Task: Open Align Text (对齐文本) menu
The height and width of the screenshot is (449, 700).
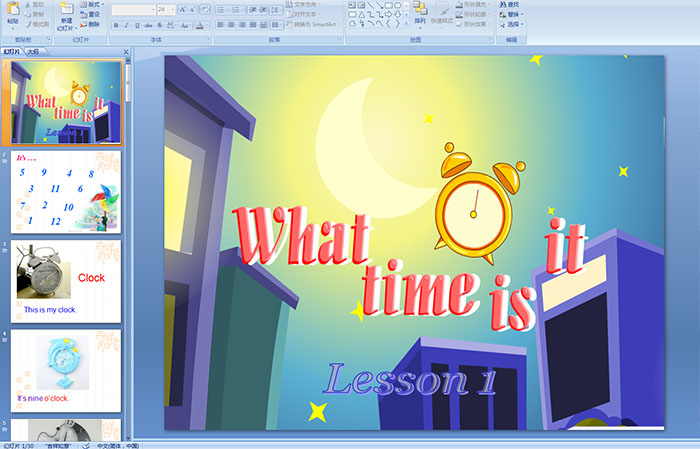Action: [302, 14]
